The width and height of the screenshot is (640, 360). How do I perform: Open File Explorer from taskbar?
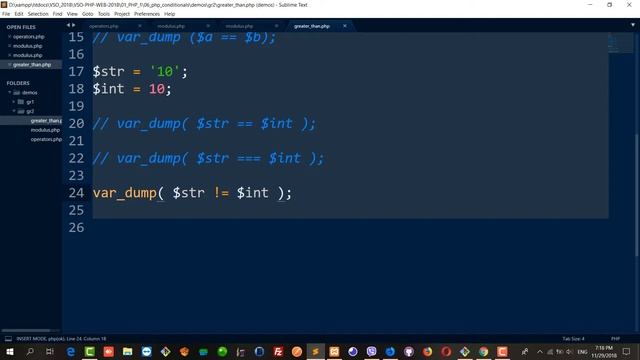click(127, 351)
